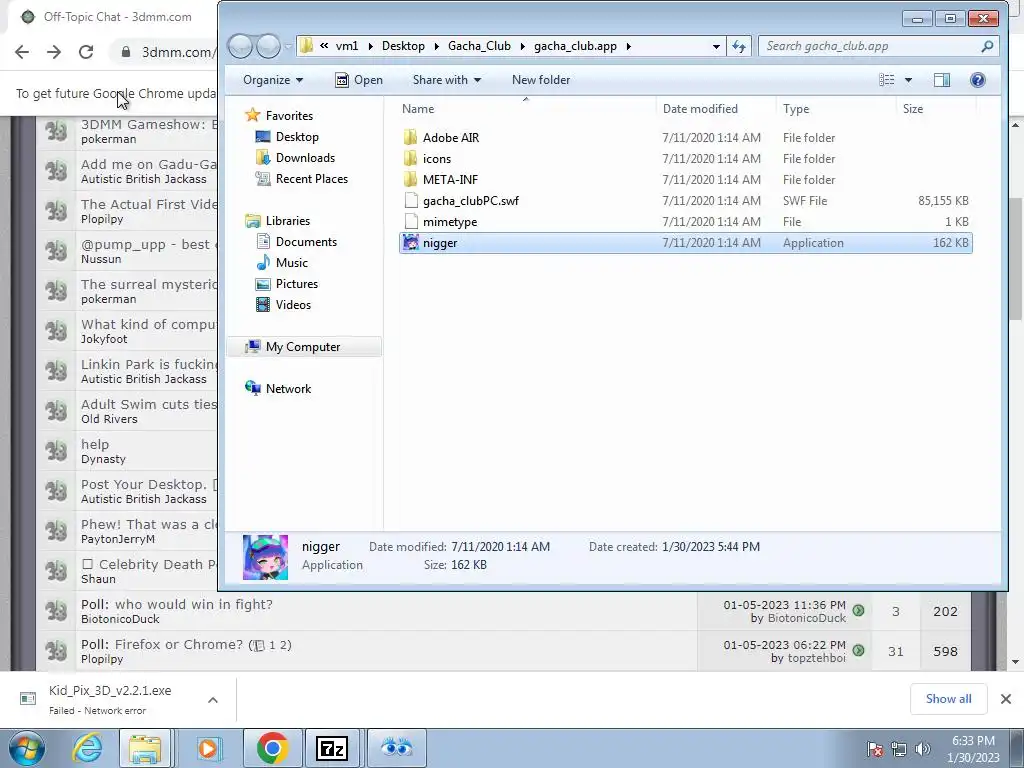Open 7-Zip from the taskbar

pos(332,748)
